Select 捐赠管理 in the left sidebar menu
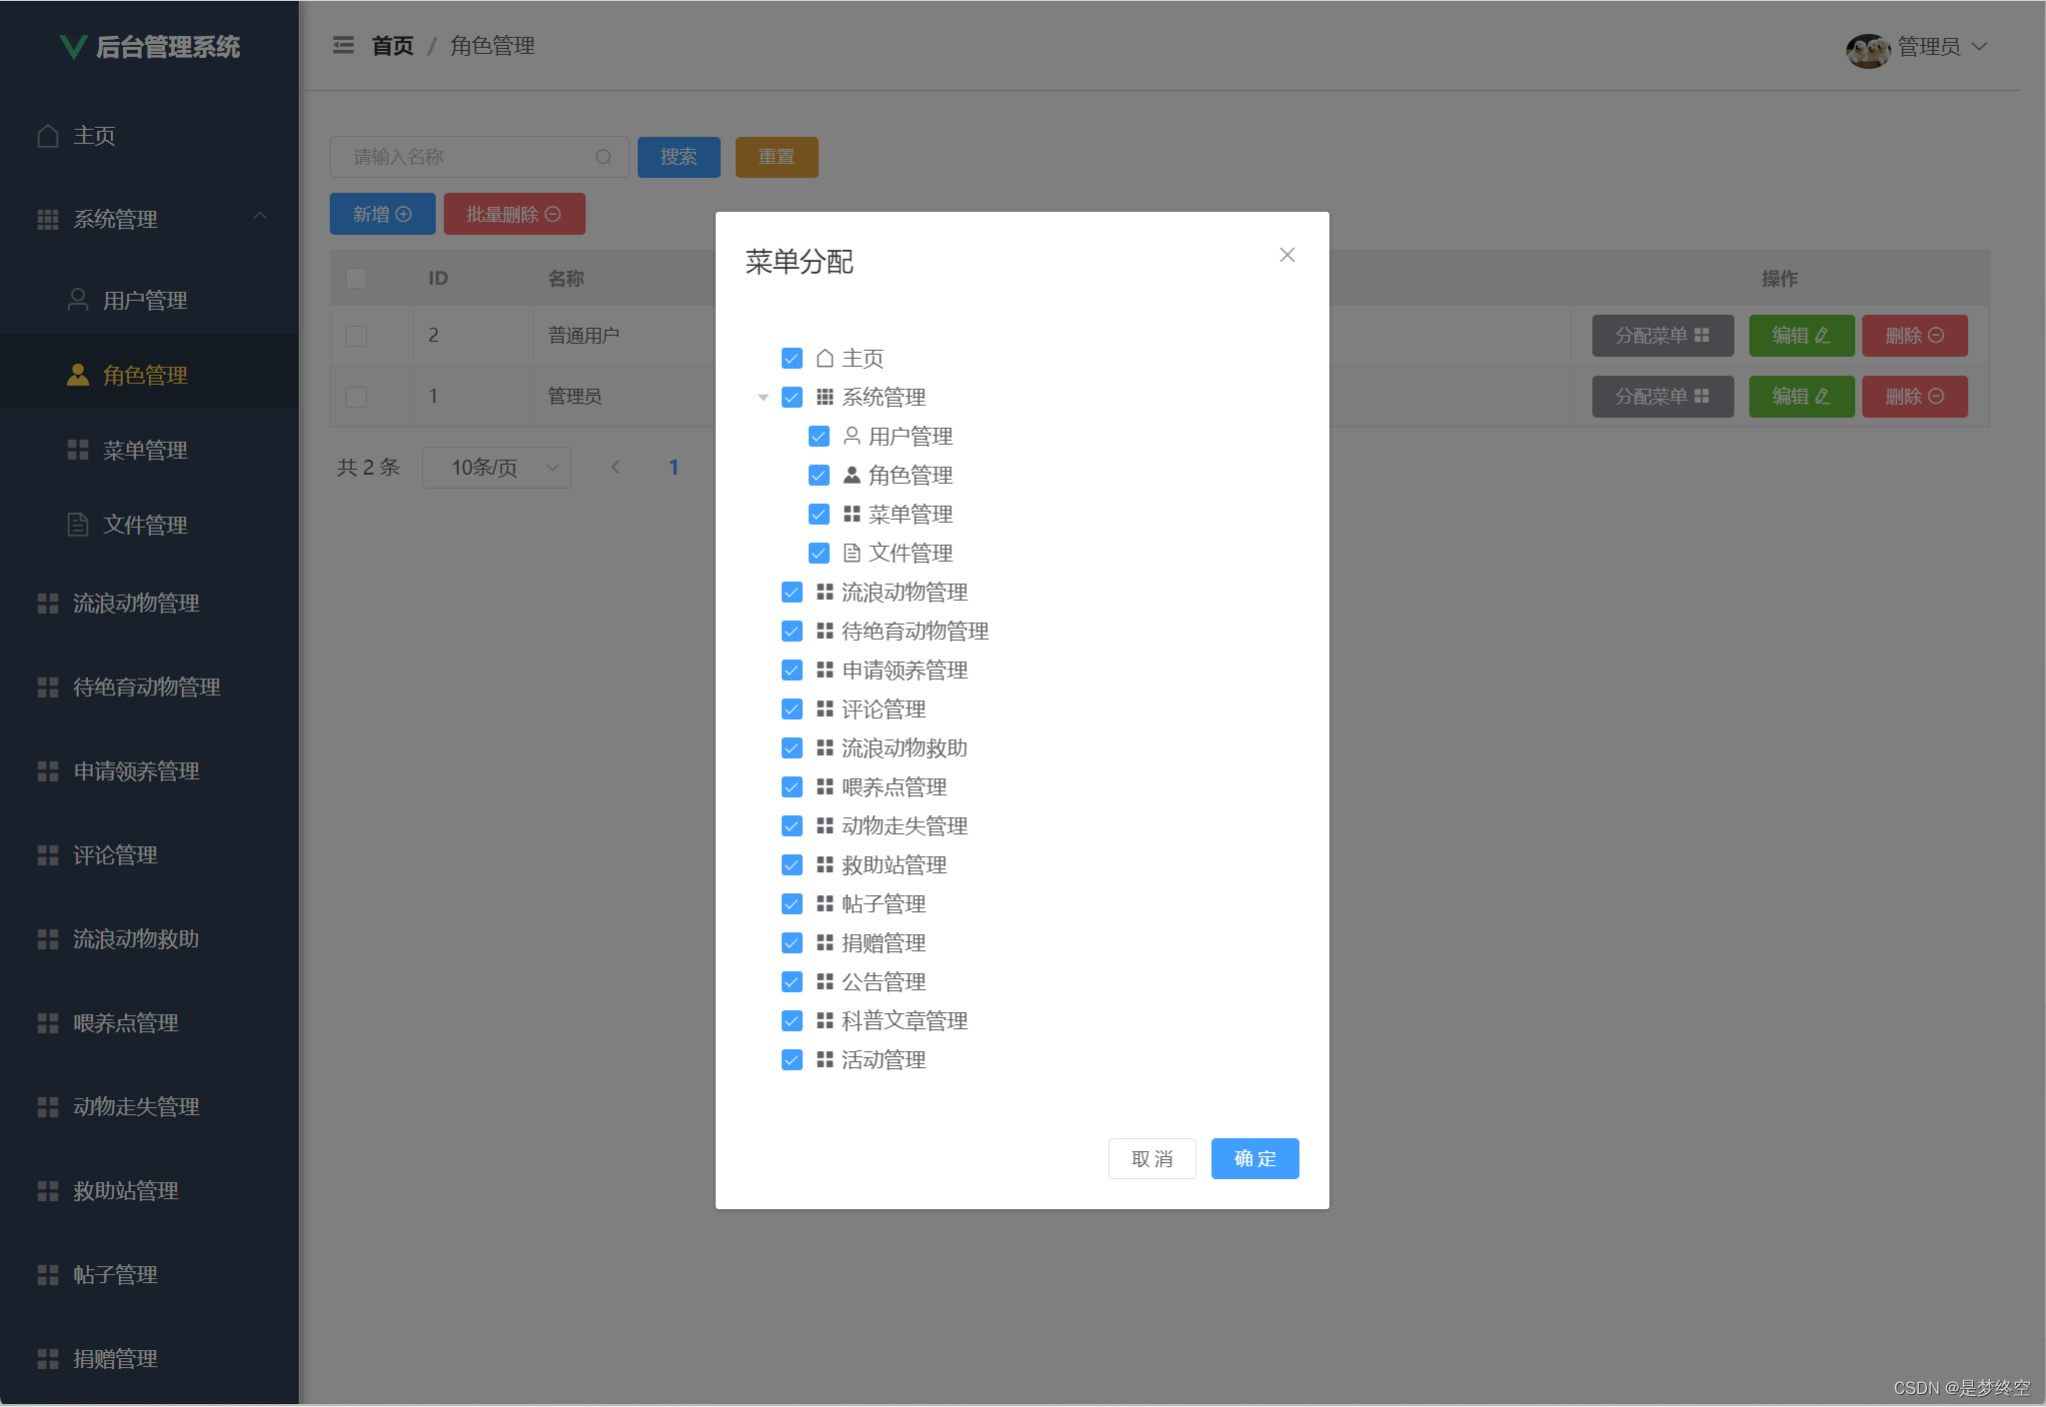 [114, 1358]
